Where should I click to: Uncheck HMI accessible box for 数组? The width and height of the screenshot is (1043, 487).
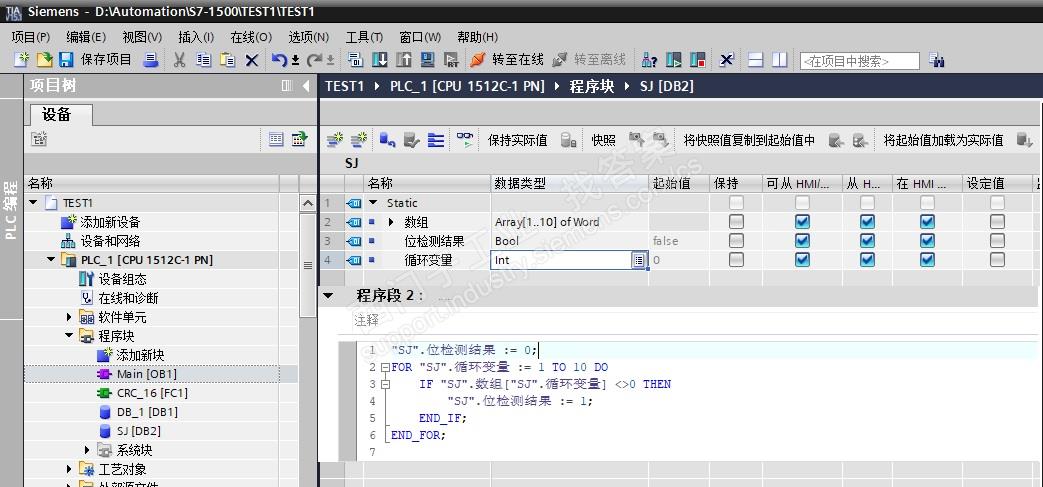point(802,222)
